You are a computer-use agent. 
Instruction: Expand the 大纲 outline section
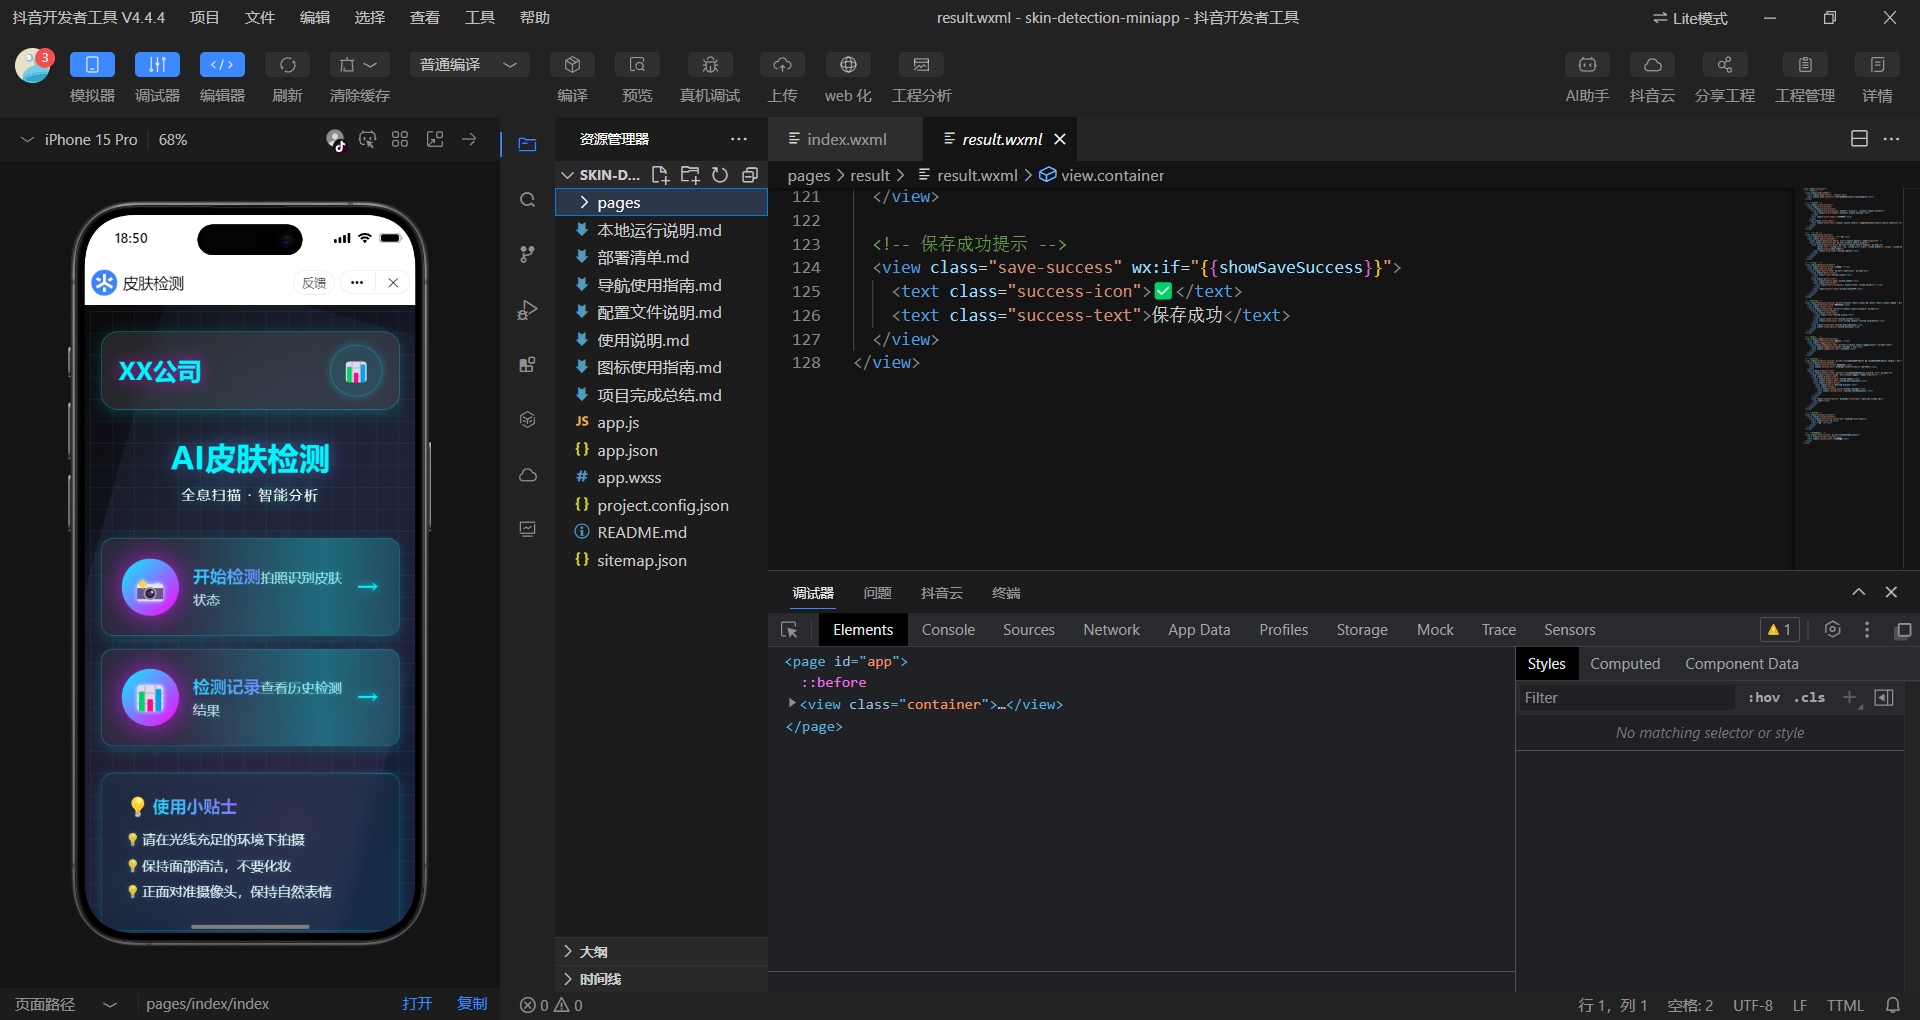593,952
